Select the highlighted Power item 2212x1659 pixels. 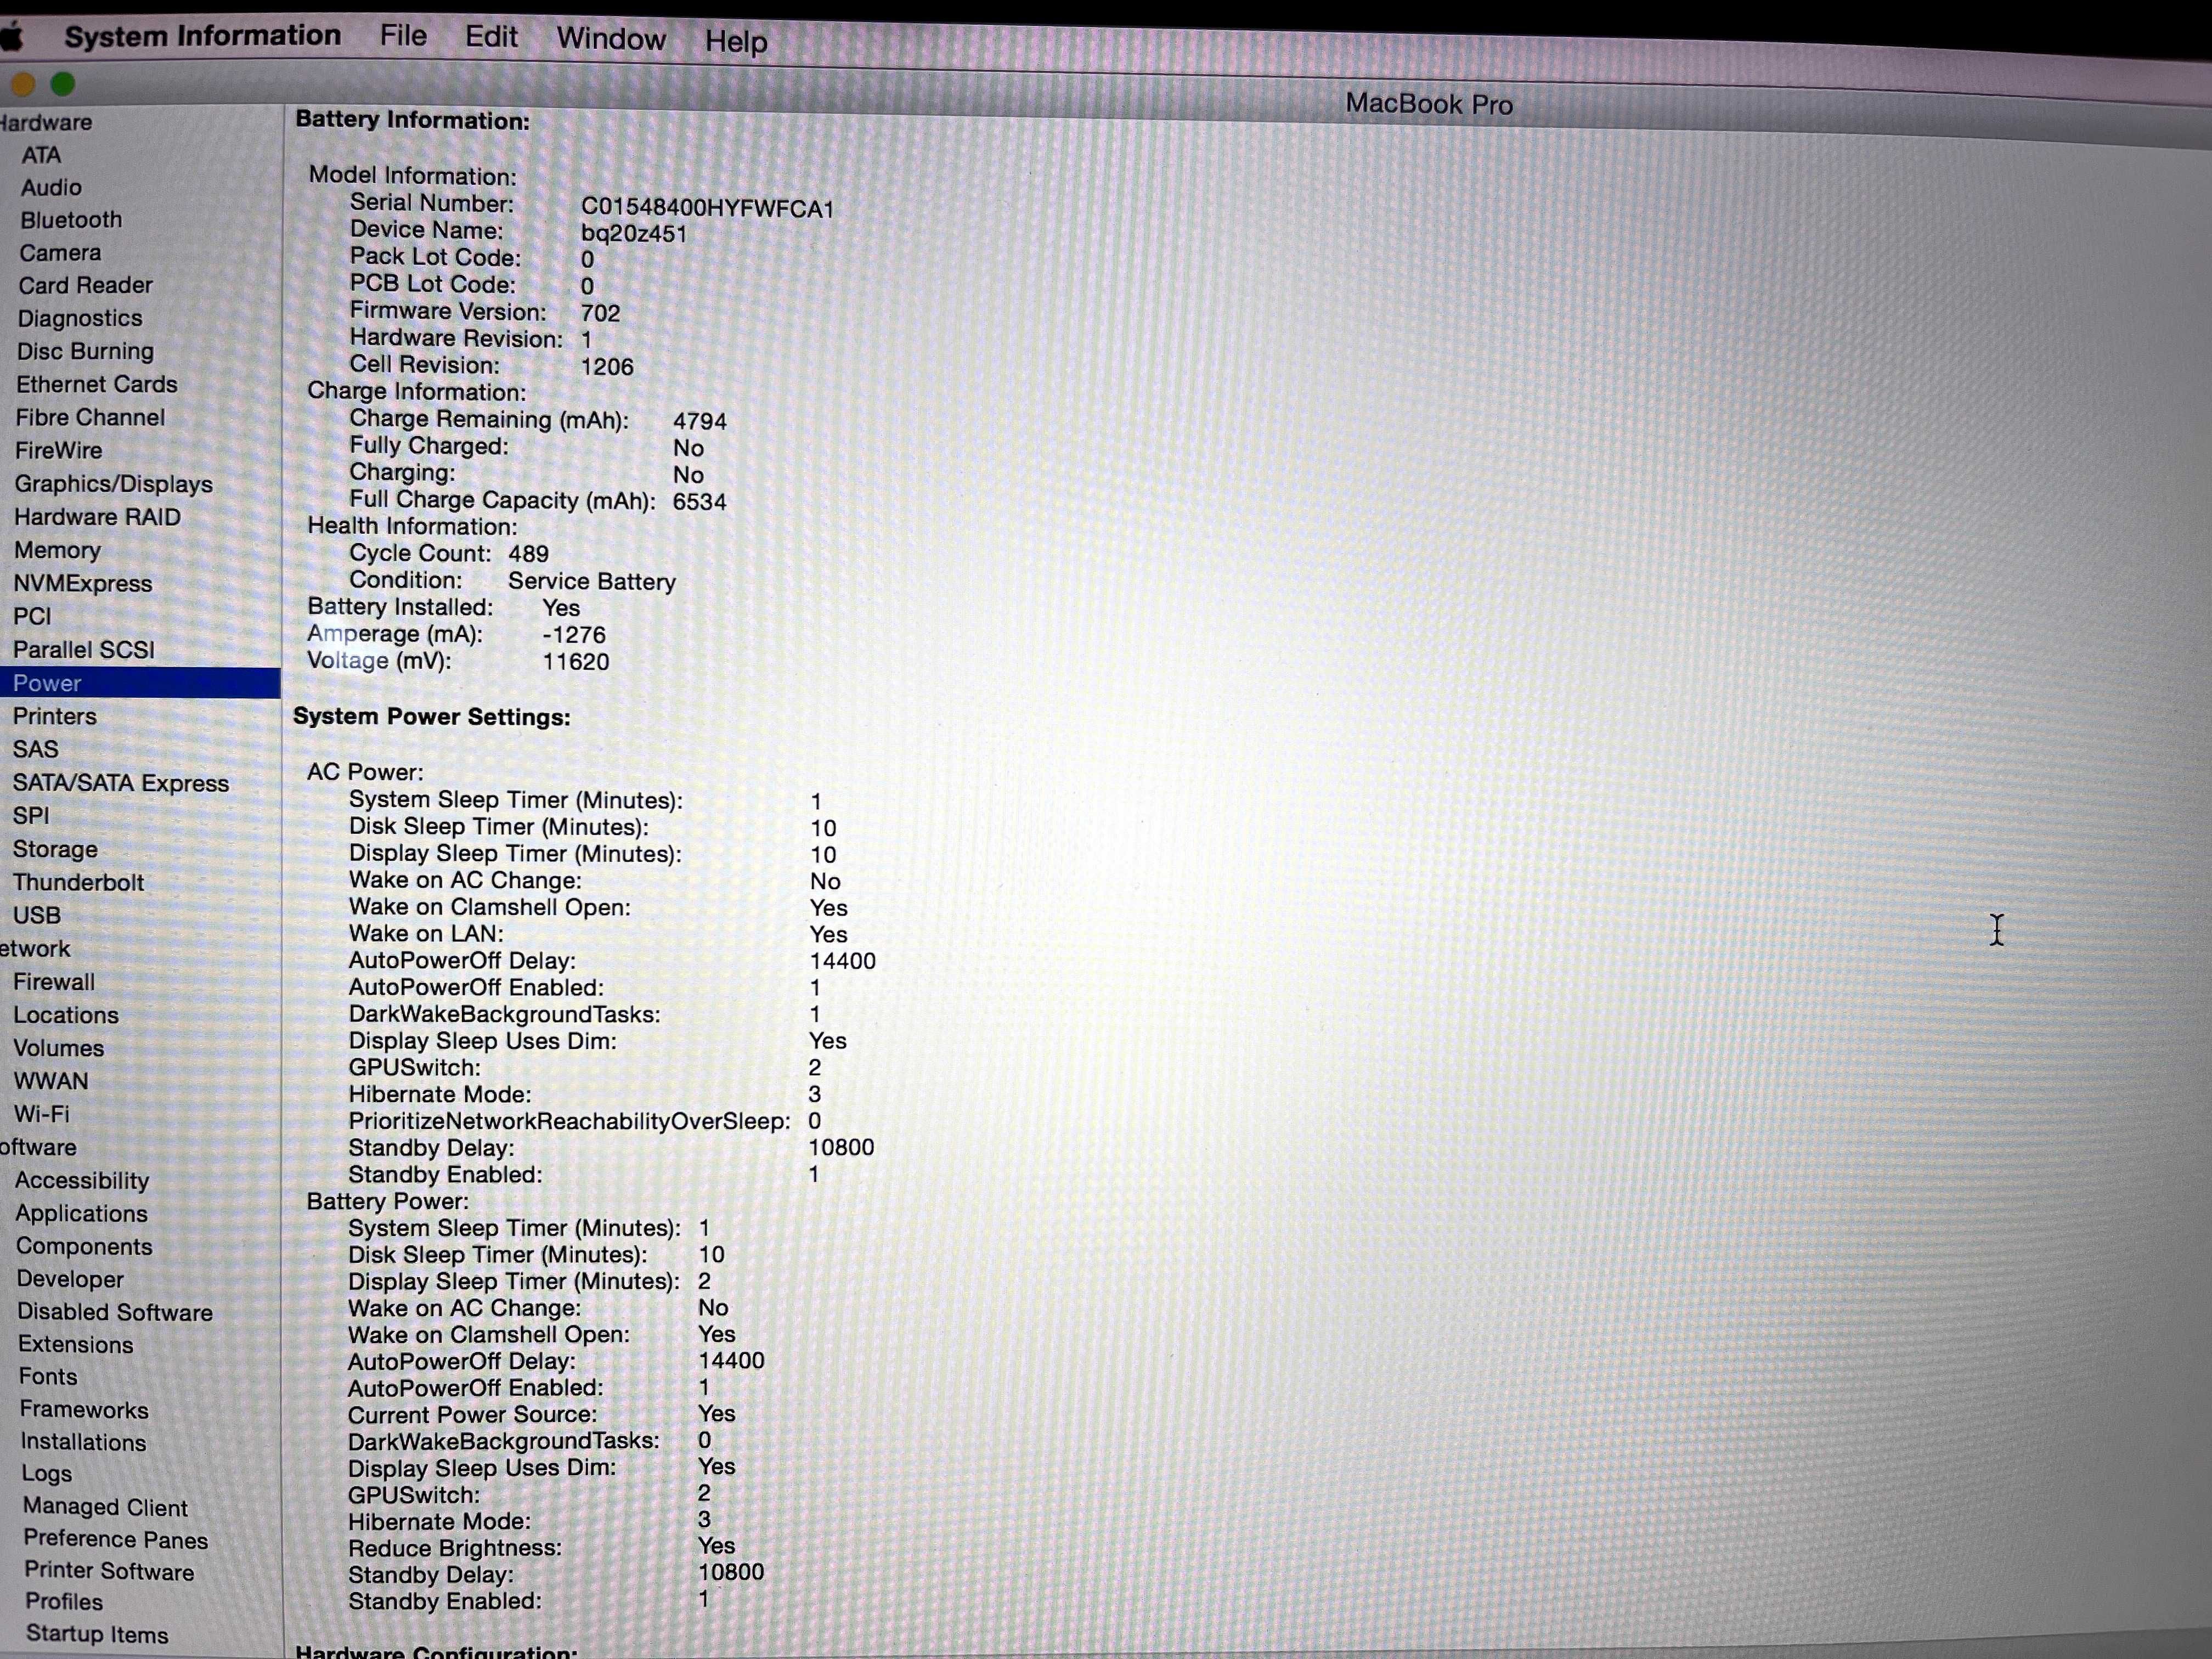pos(140,683)
